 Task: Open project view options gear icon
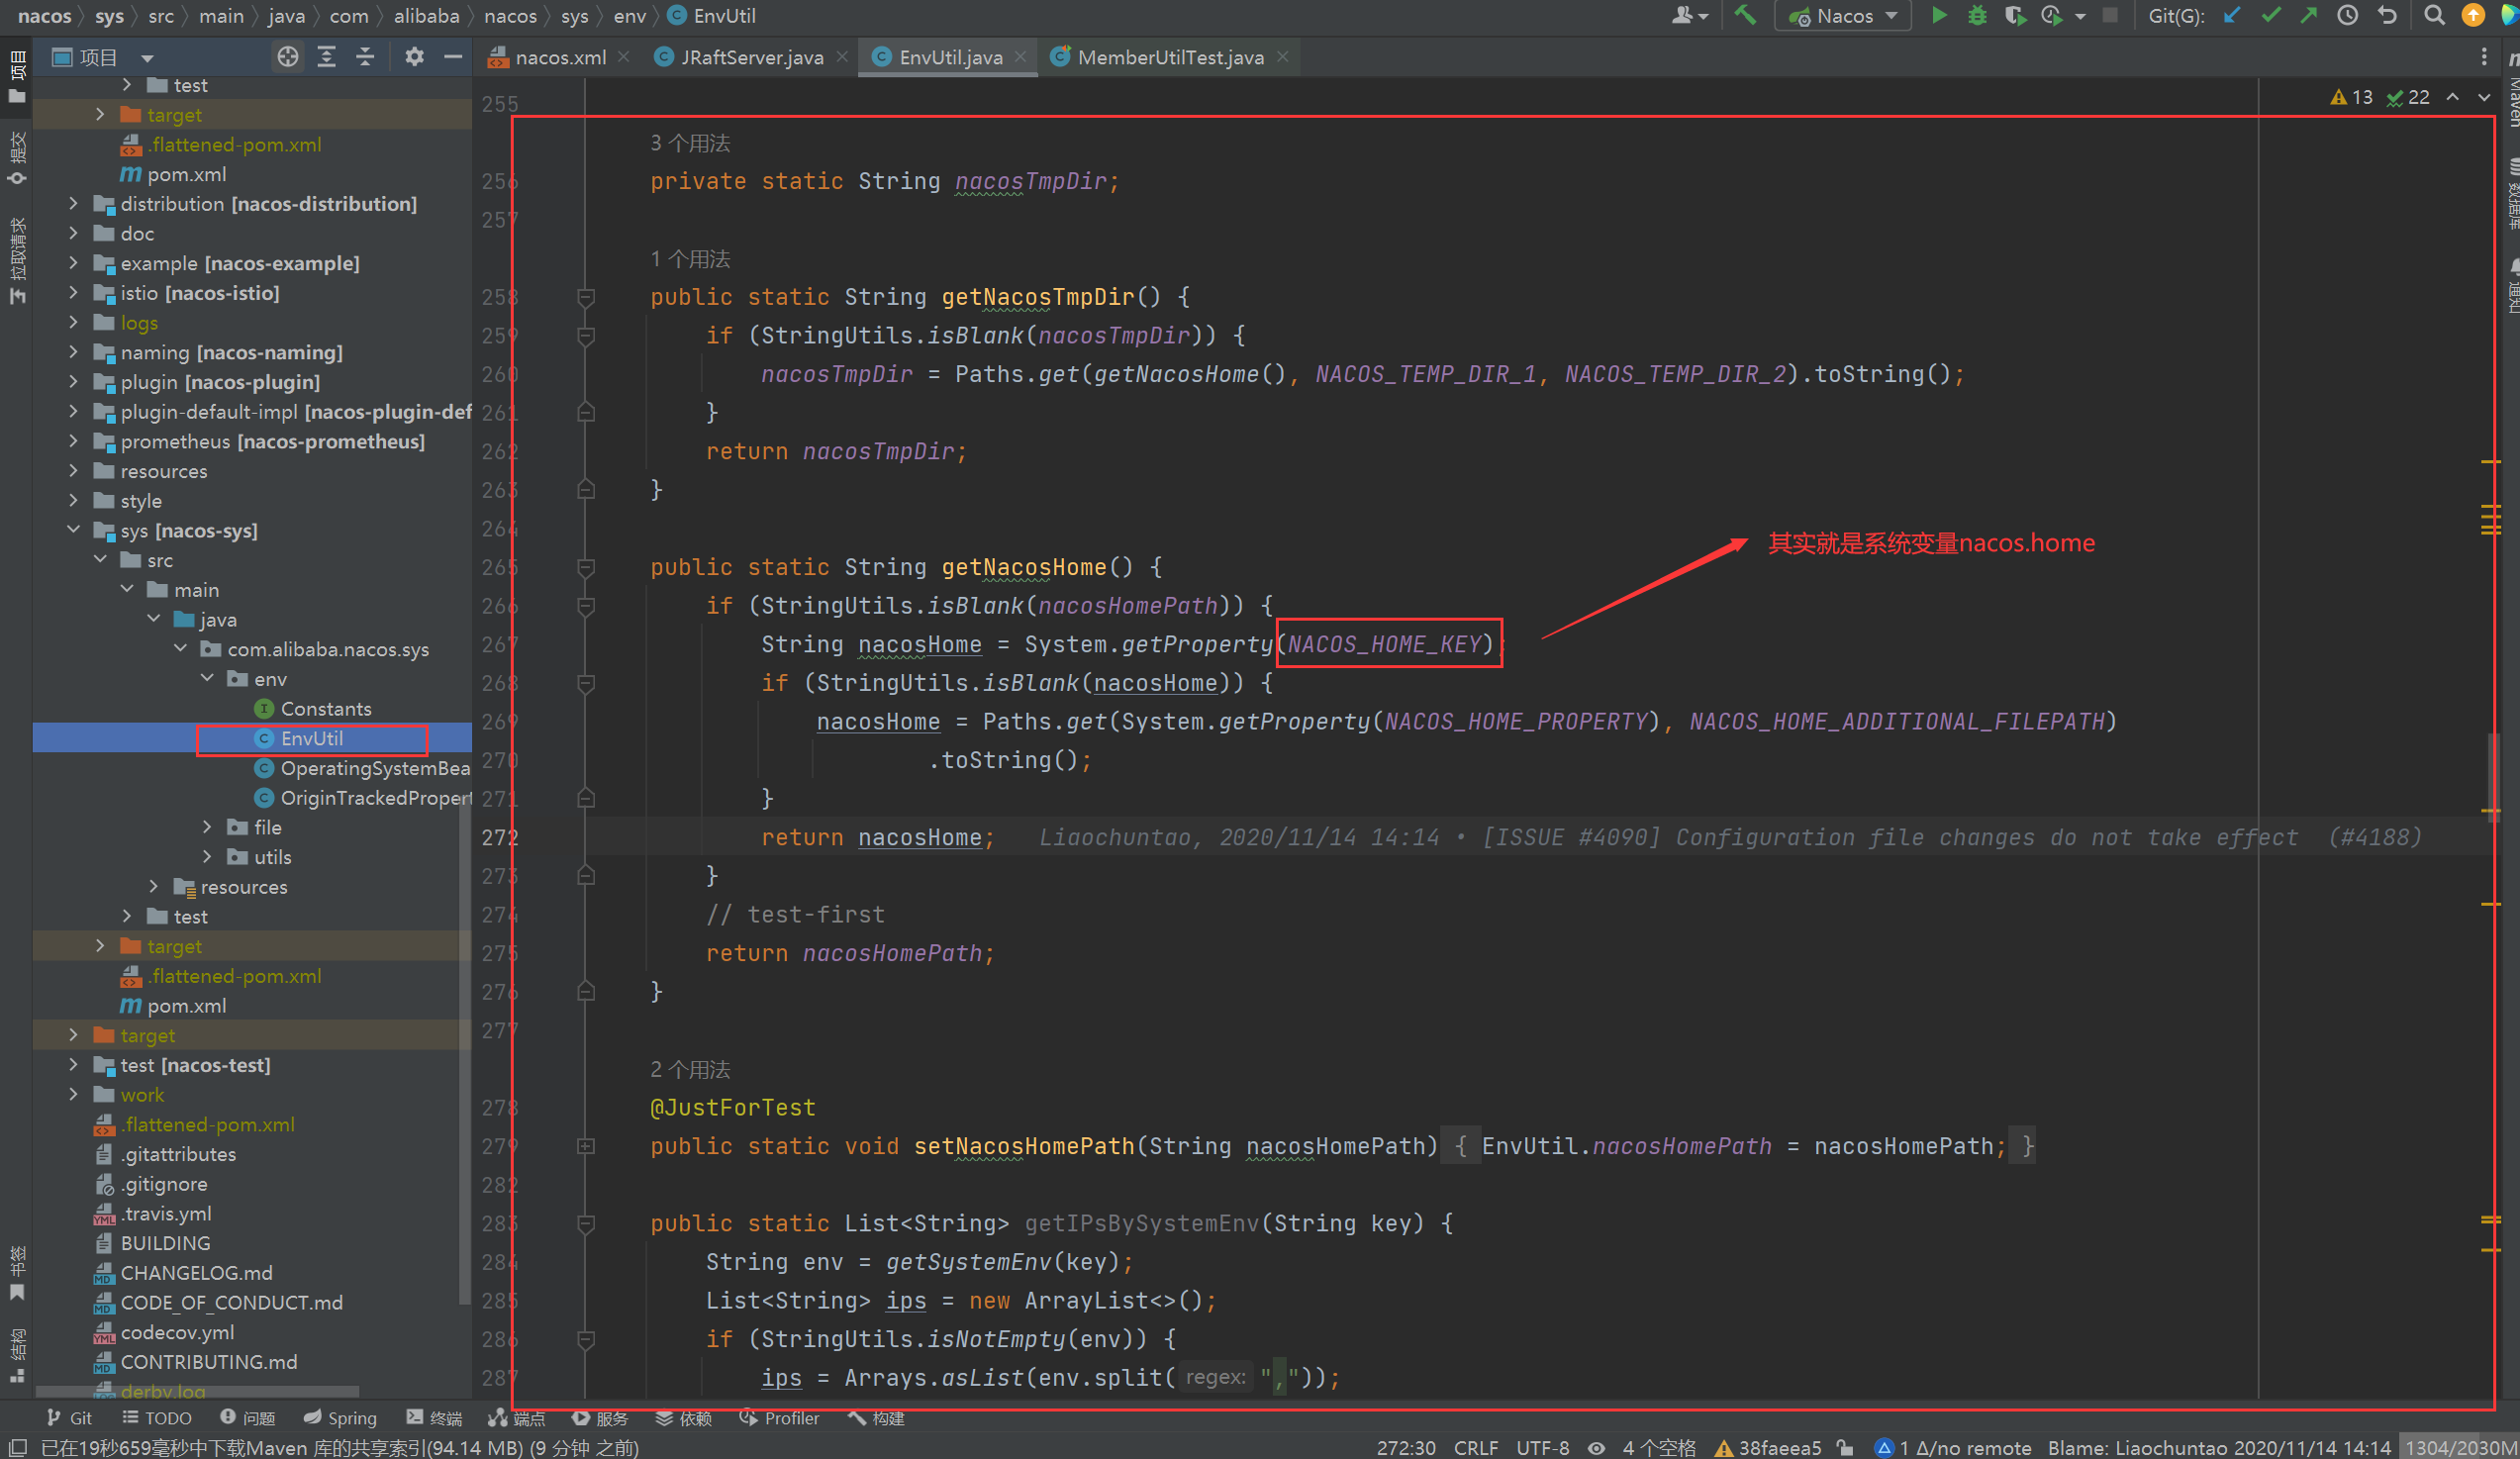coord(414,57)
